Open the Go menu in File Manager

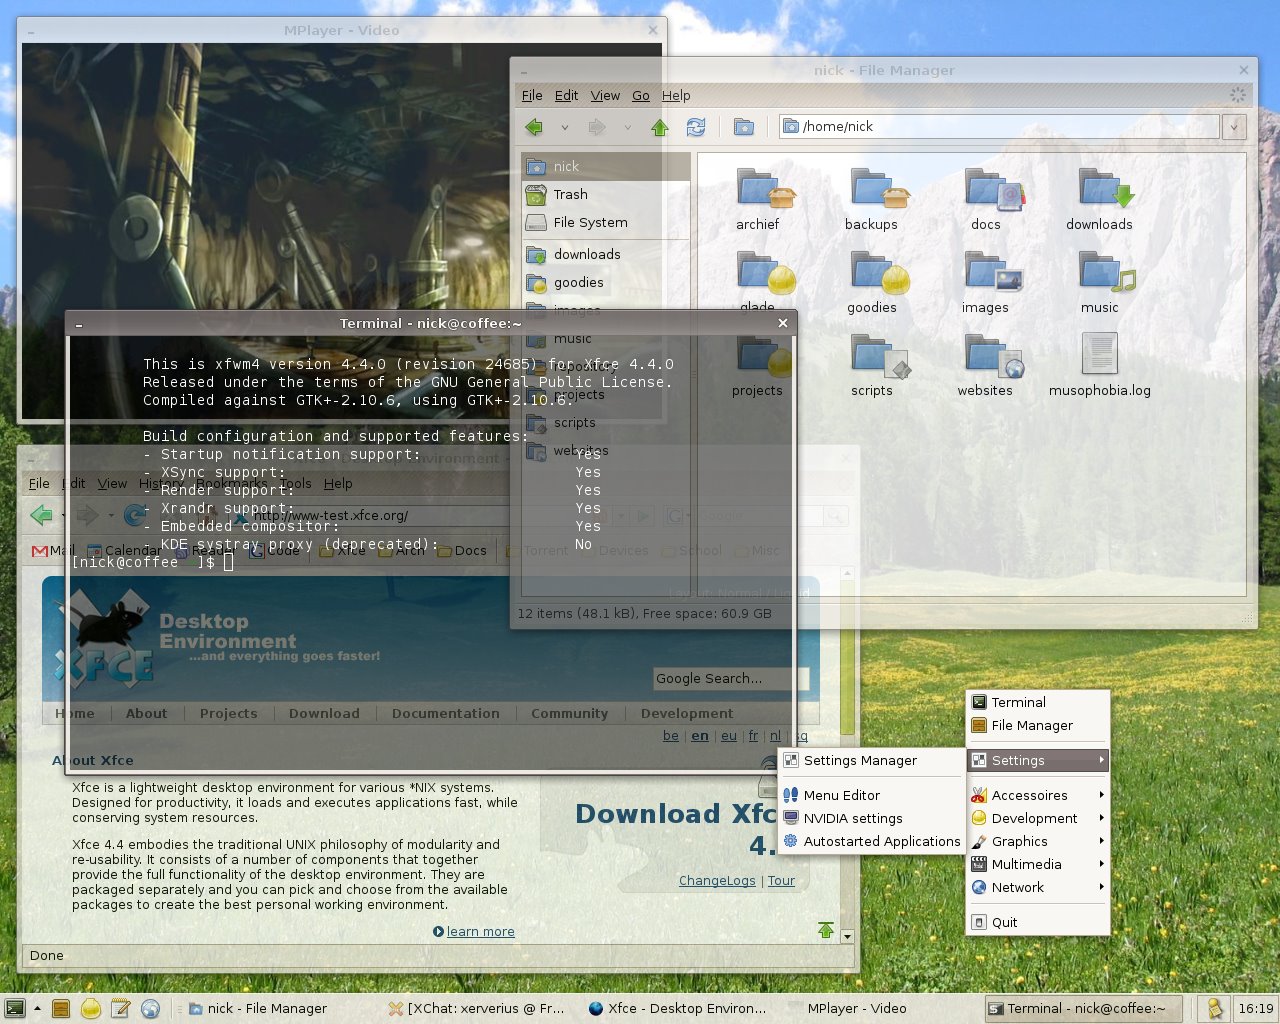point(640,95)
